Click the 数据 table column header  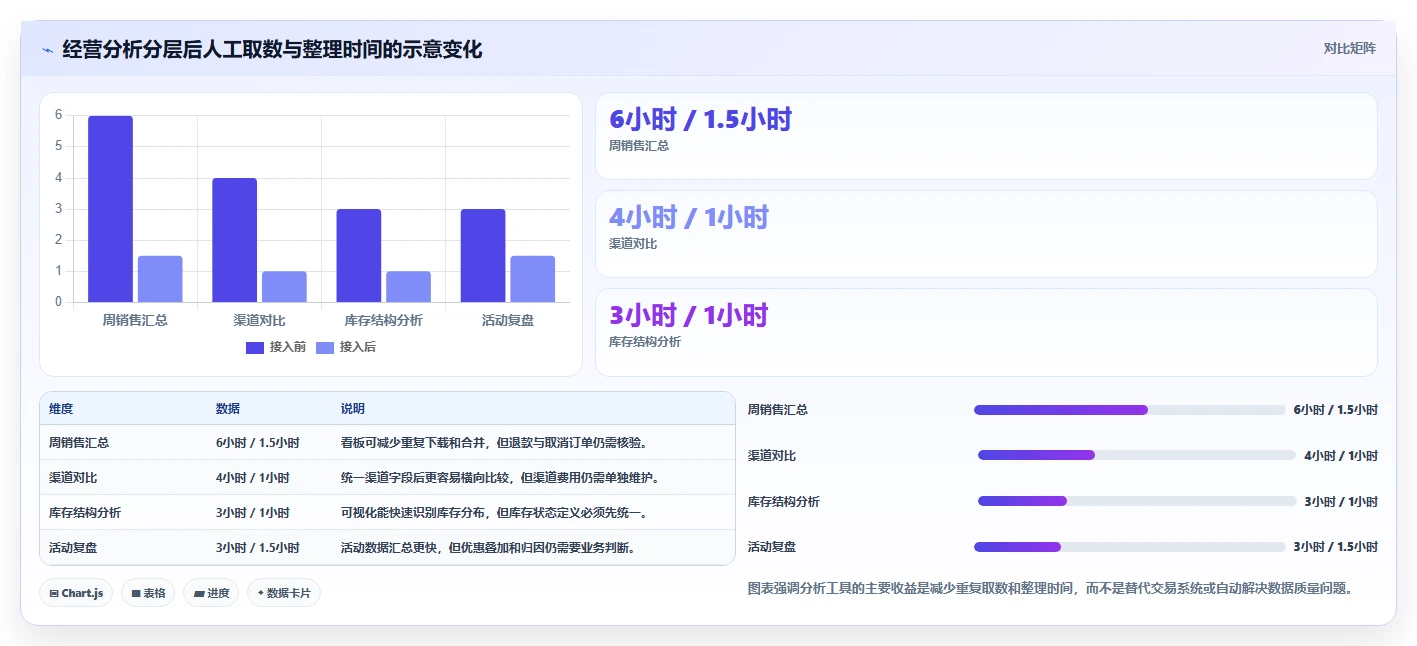click(x=228, y=409)
